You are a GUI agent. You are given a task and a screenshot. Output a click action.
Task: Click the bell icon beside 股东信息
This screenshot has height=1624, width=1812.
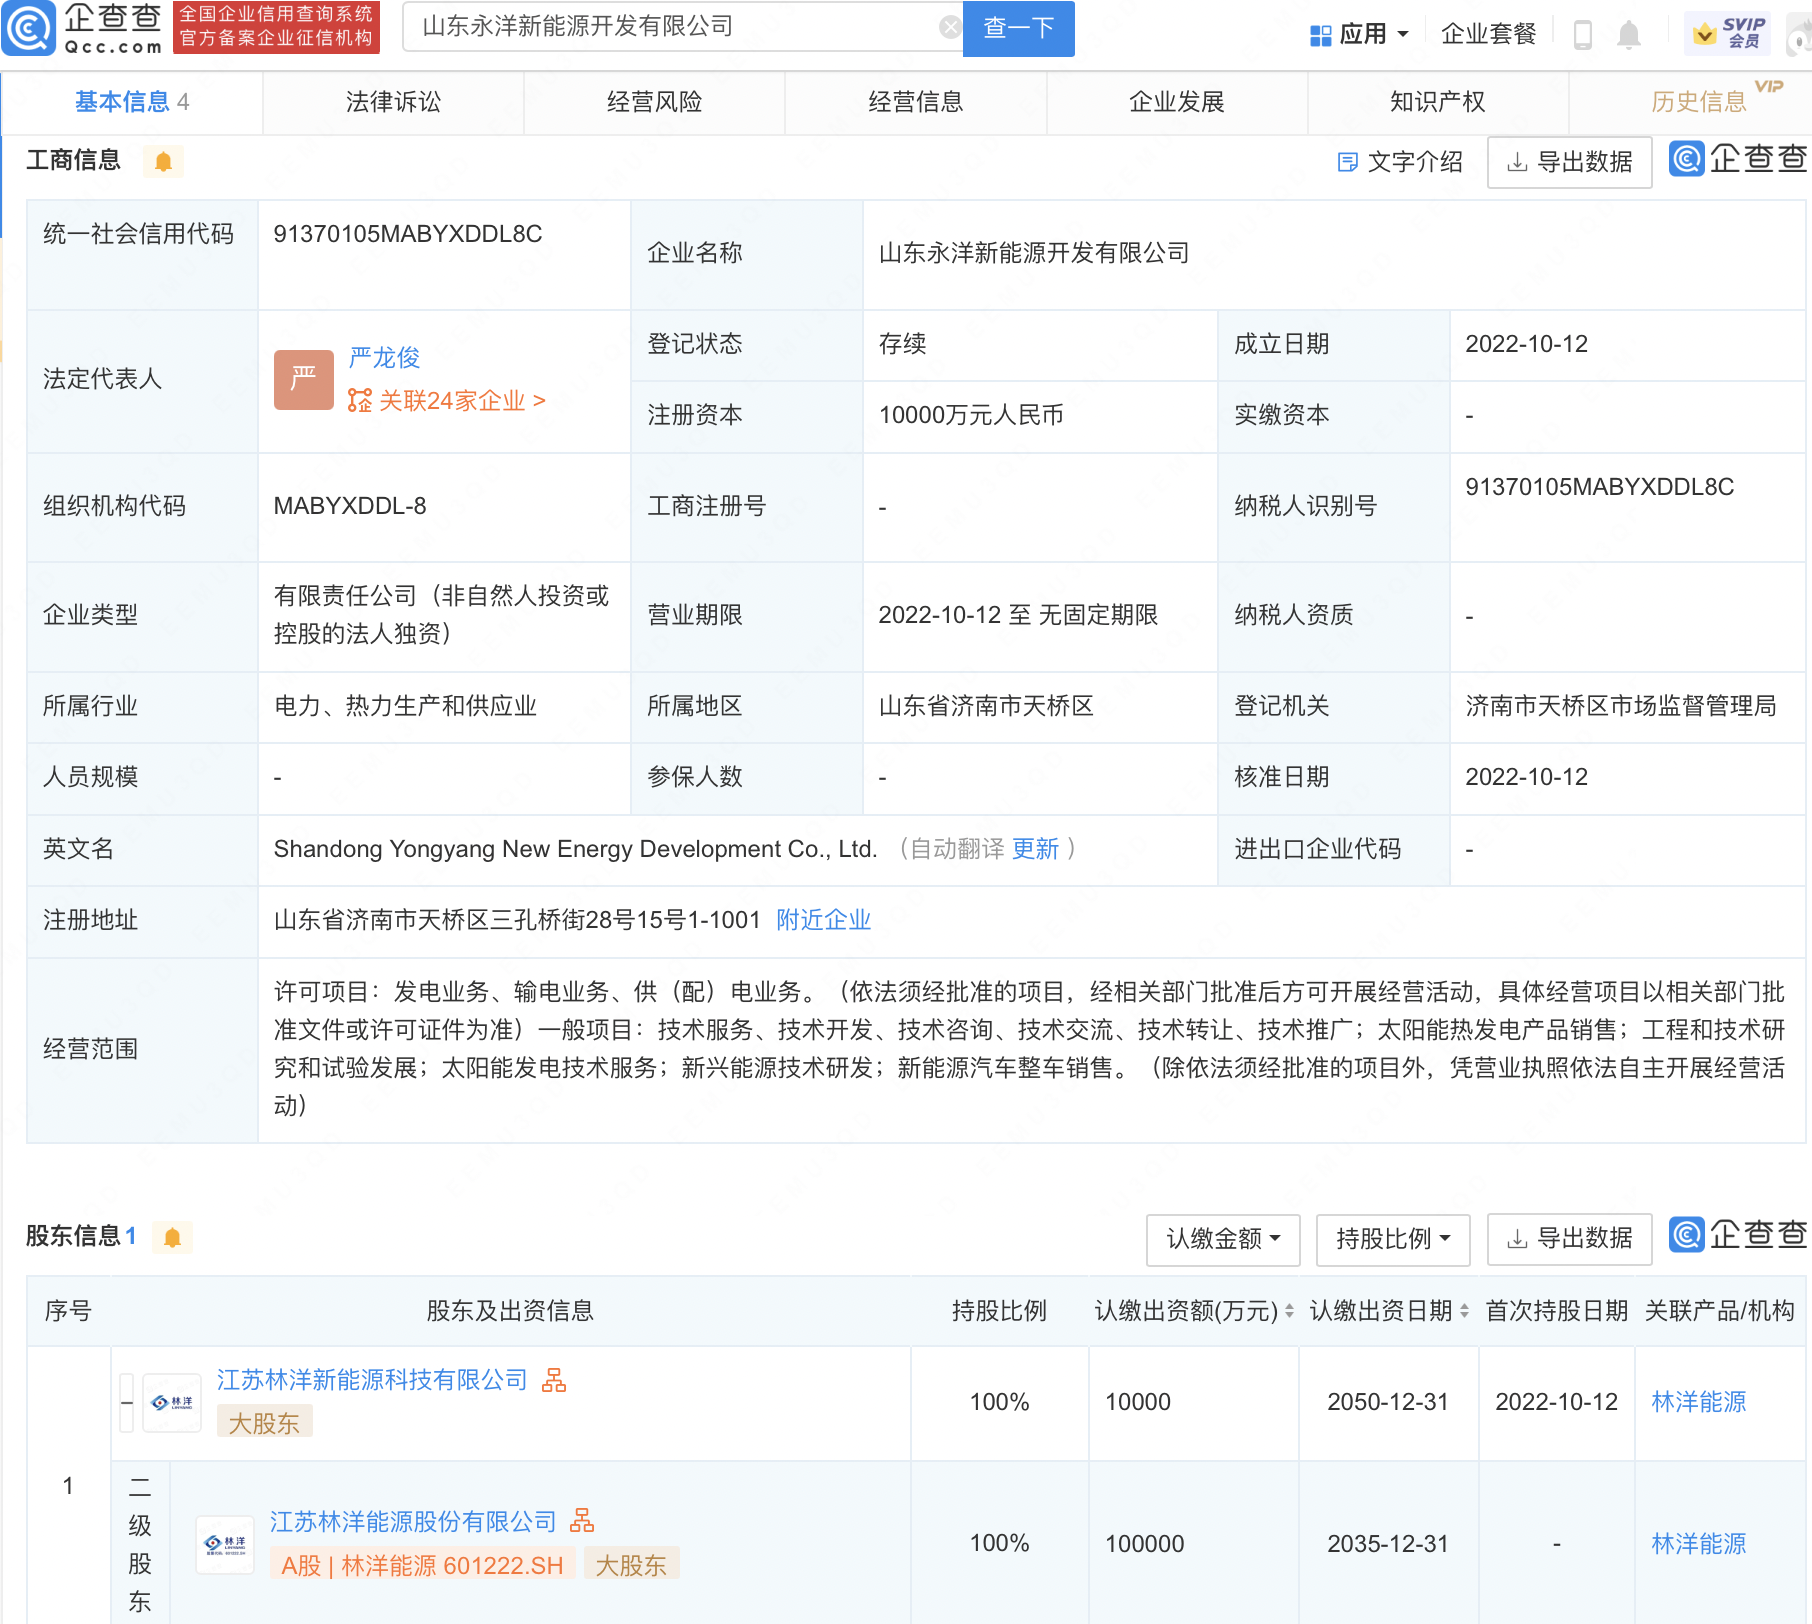click(x=172, y=1237)
